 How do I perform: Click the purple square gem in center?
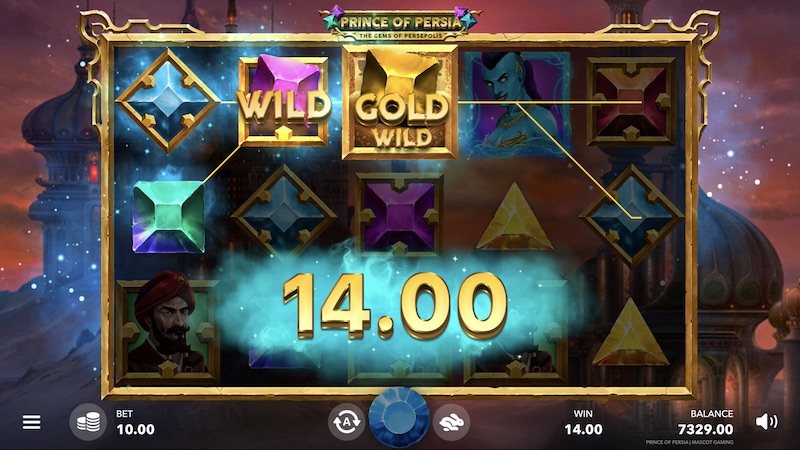pos(399,214)
